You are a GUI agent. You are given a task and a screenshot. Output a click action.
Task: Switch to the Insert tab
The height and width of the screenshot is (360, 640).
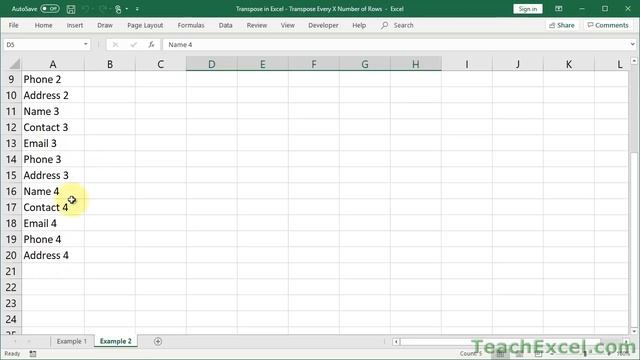click(x=75, y=25)
